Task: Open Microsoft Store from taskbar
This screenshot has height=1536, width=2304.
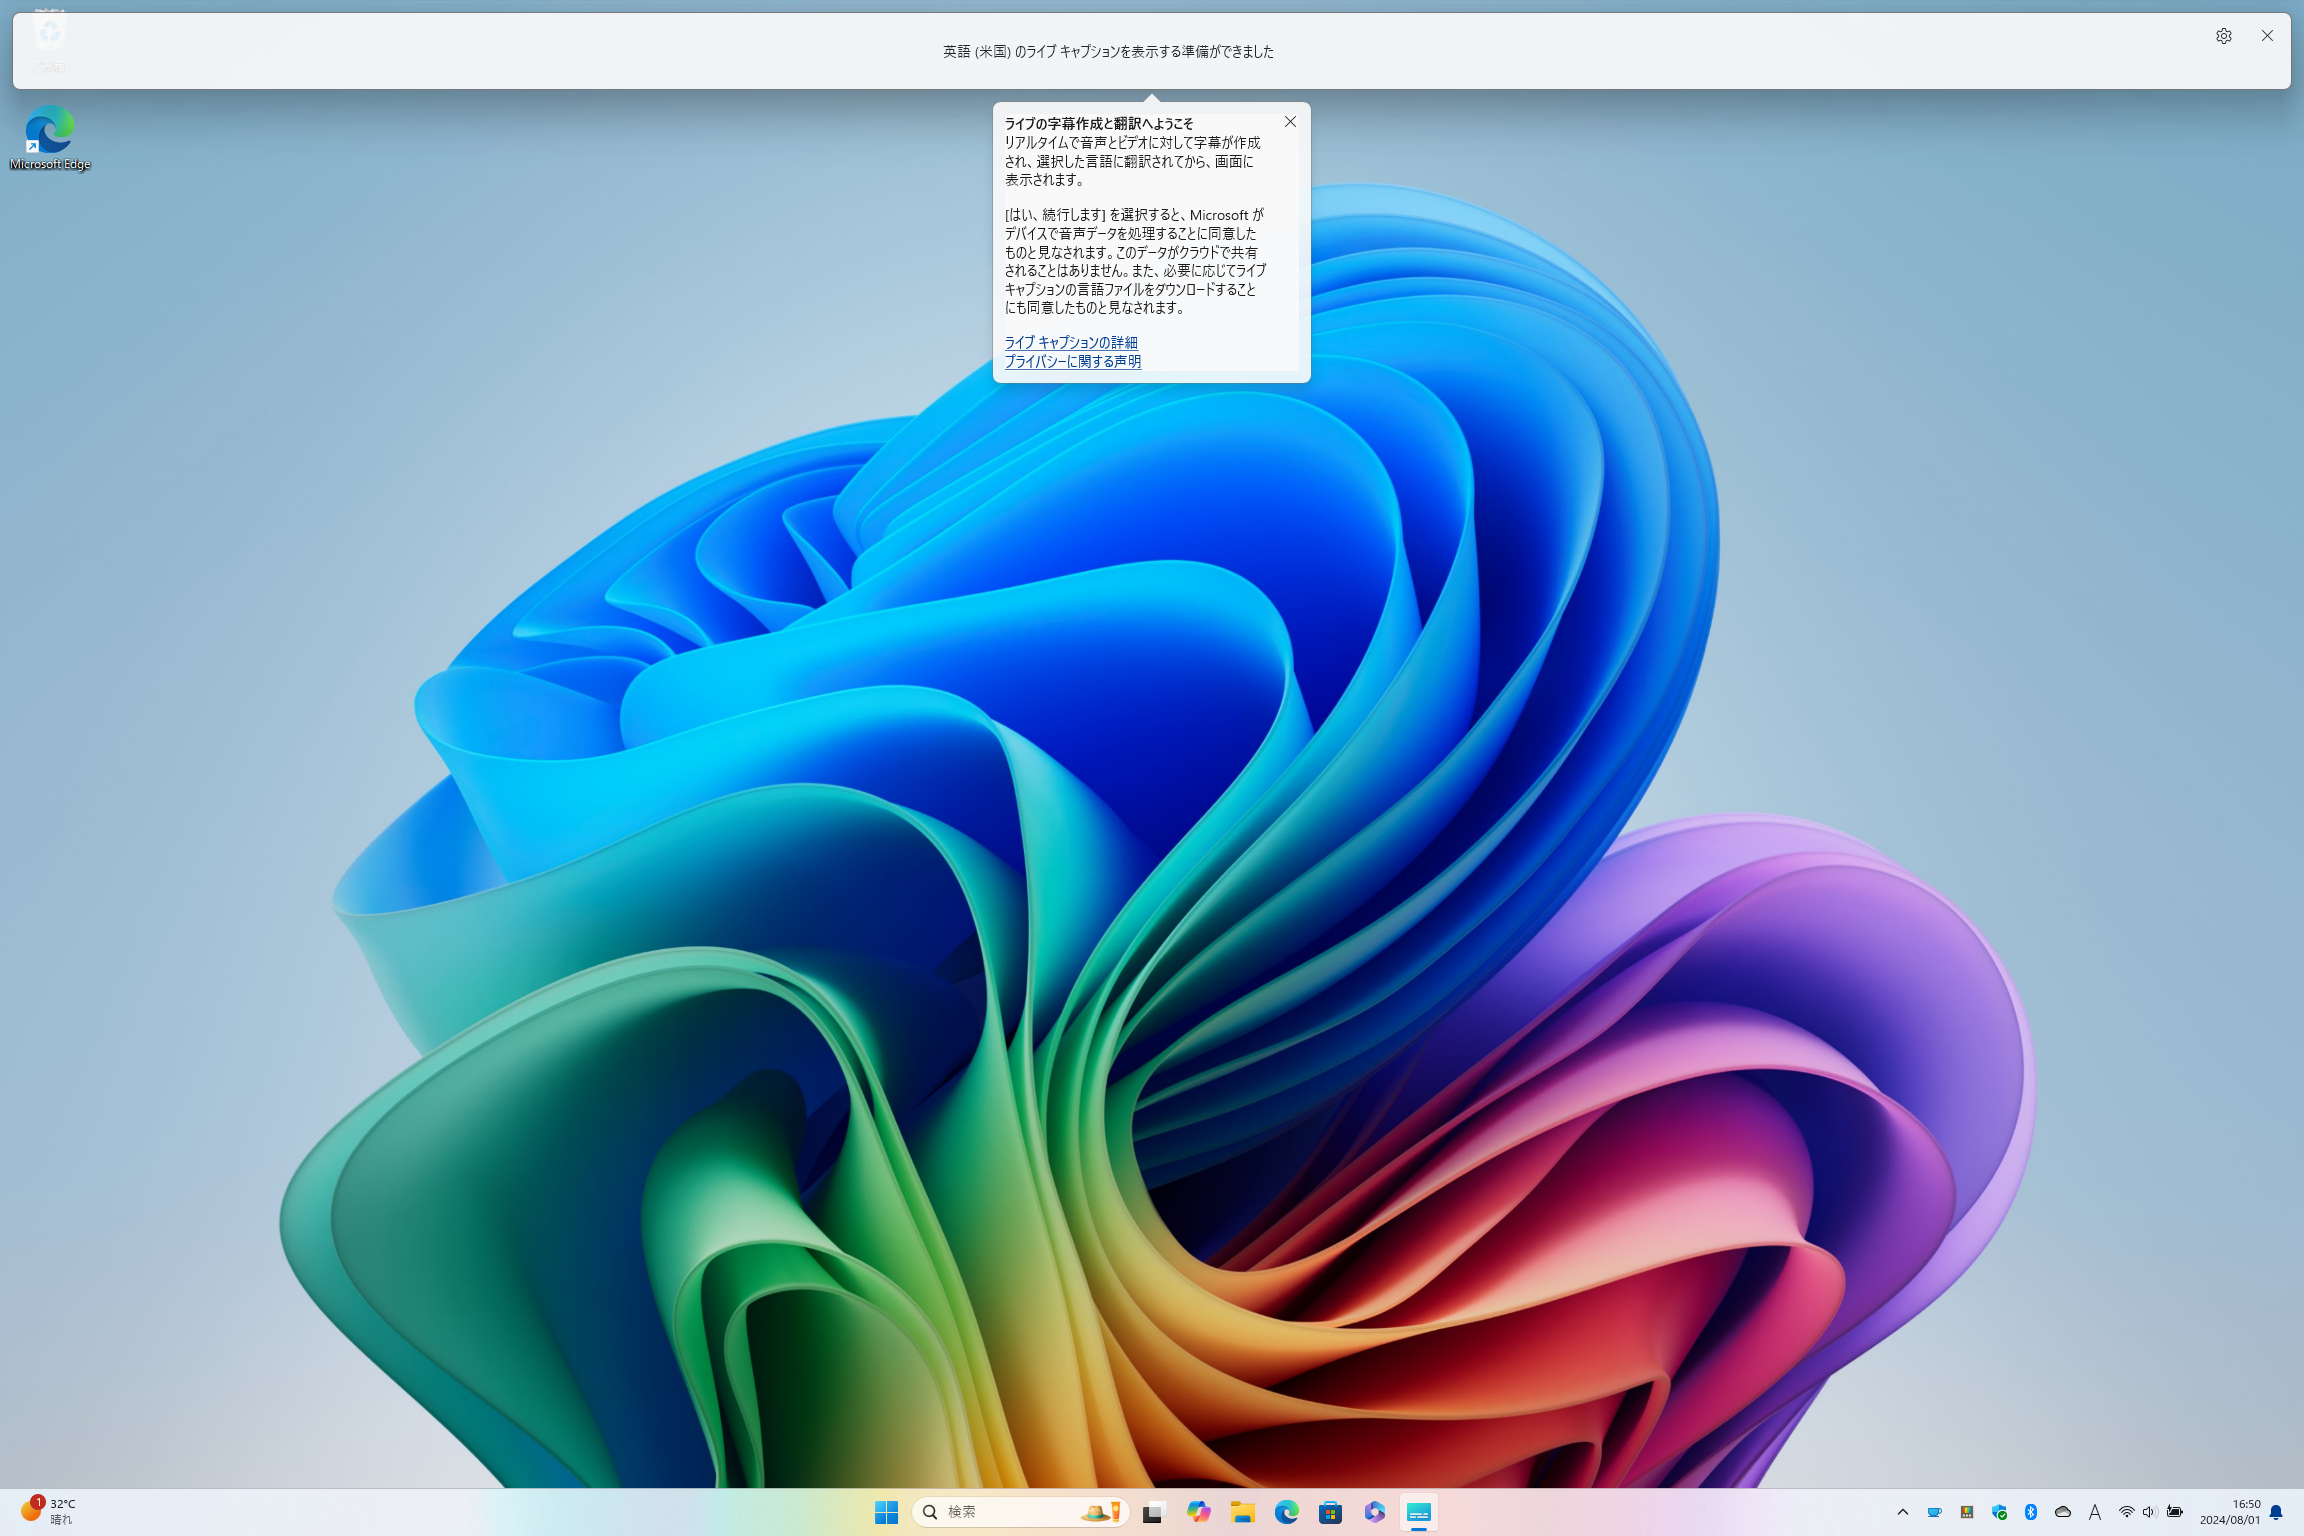Action: tap(1330, 1512)
